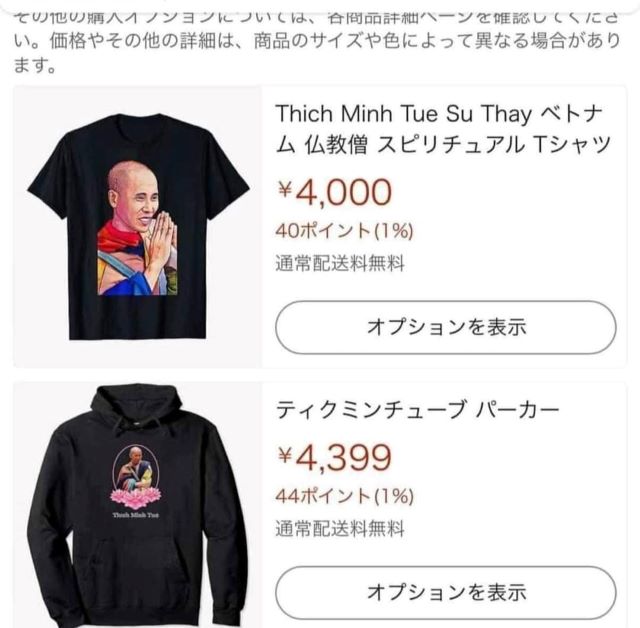Tap the 44ポイント(1%) points label
Screen dimensions: 640x628
click(344, 496)
